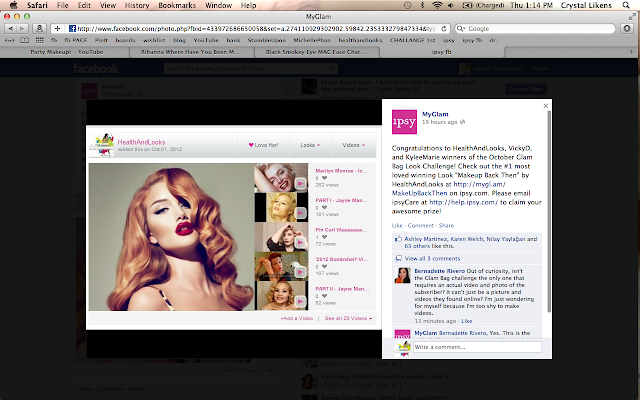Open a new tab with plus button
Image resolution: width=640 pixels, height=400 pixels.
(631, 52)
